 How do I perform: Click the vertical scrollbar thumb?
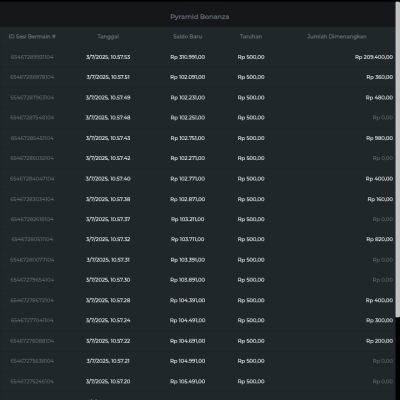coord(397,159)
